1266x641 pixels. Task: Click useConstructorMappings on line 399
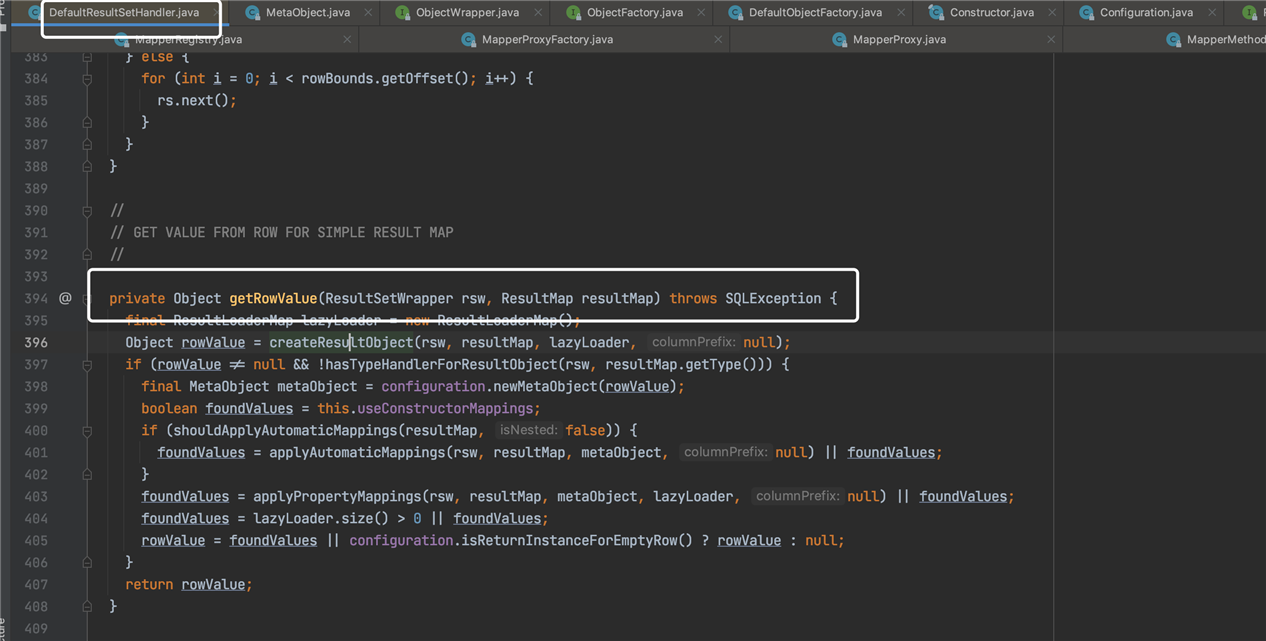coord(445,408)
